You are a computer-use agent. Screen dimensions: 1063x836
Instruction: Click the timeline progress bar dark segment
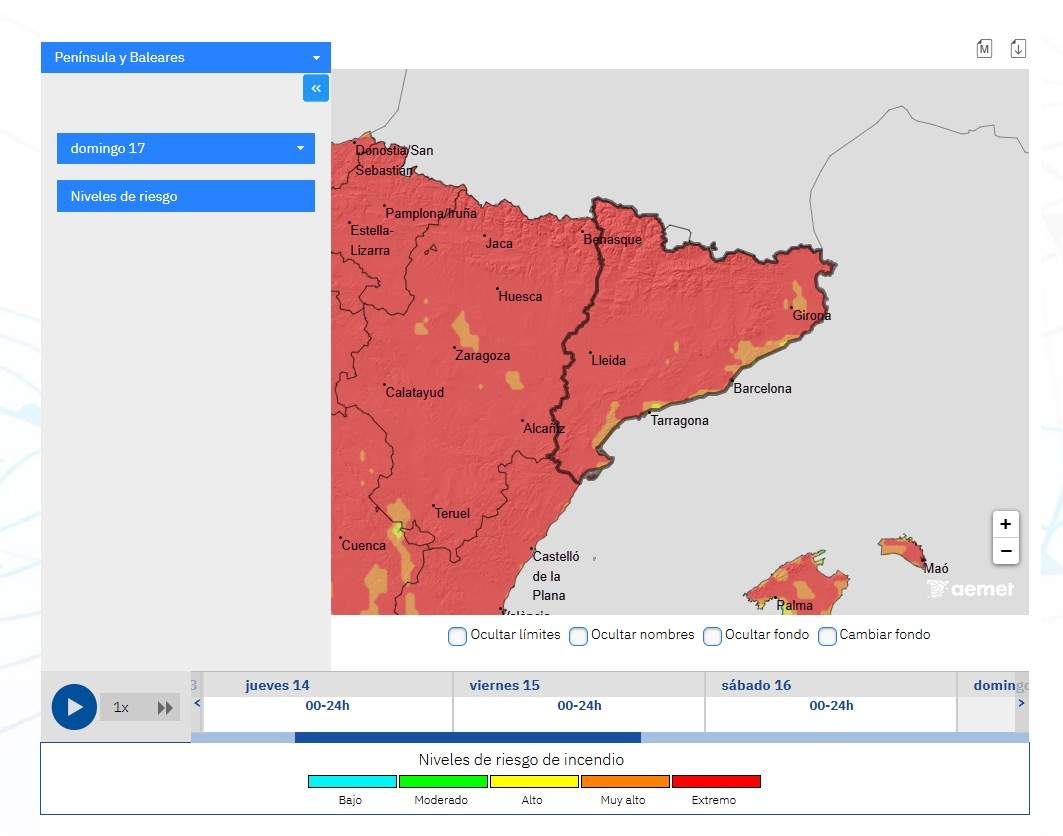click(x=468, y=738)
